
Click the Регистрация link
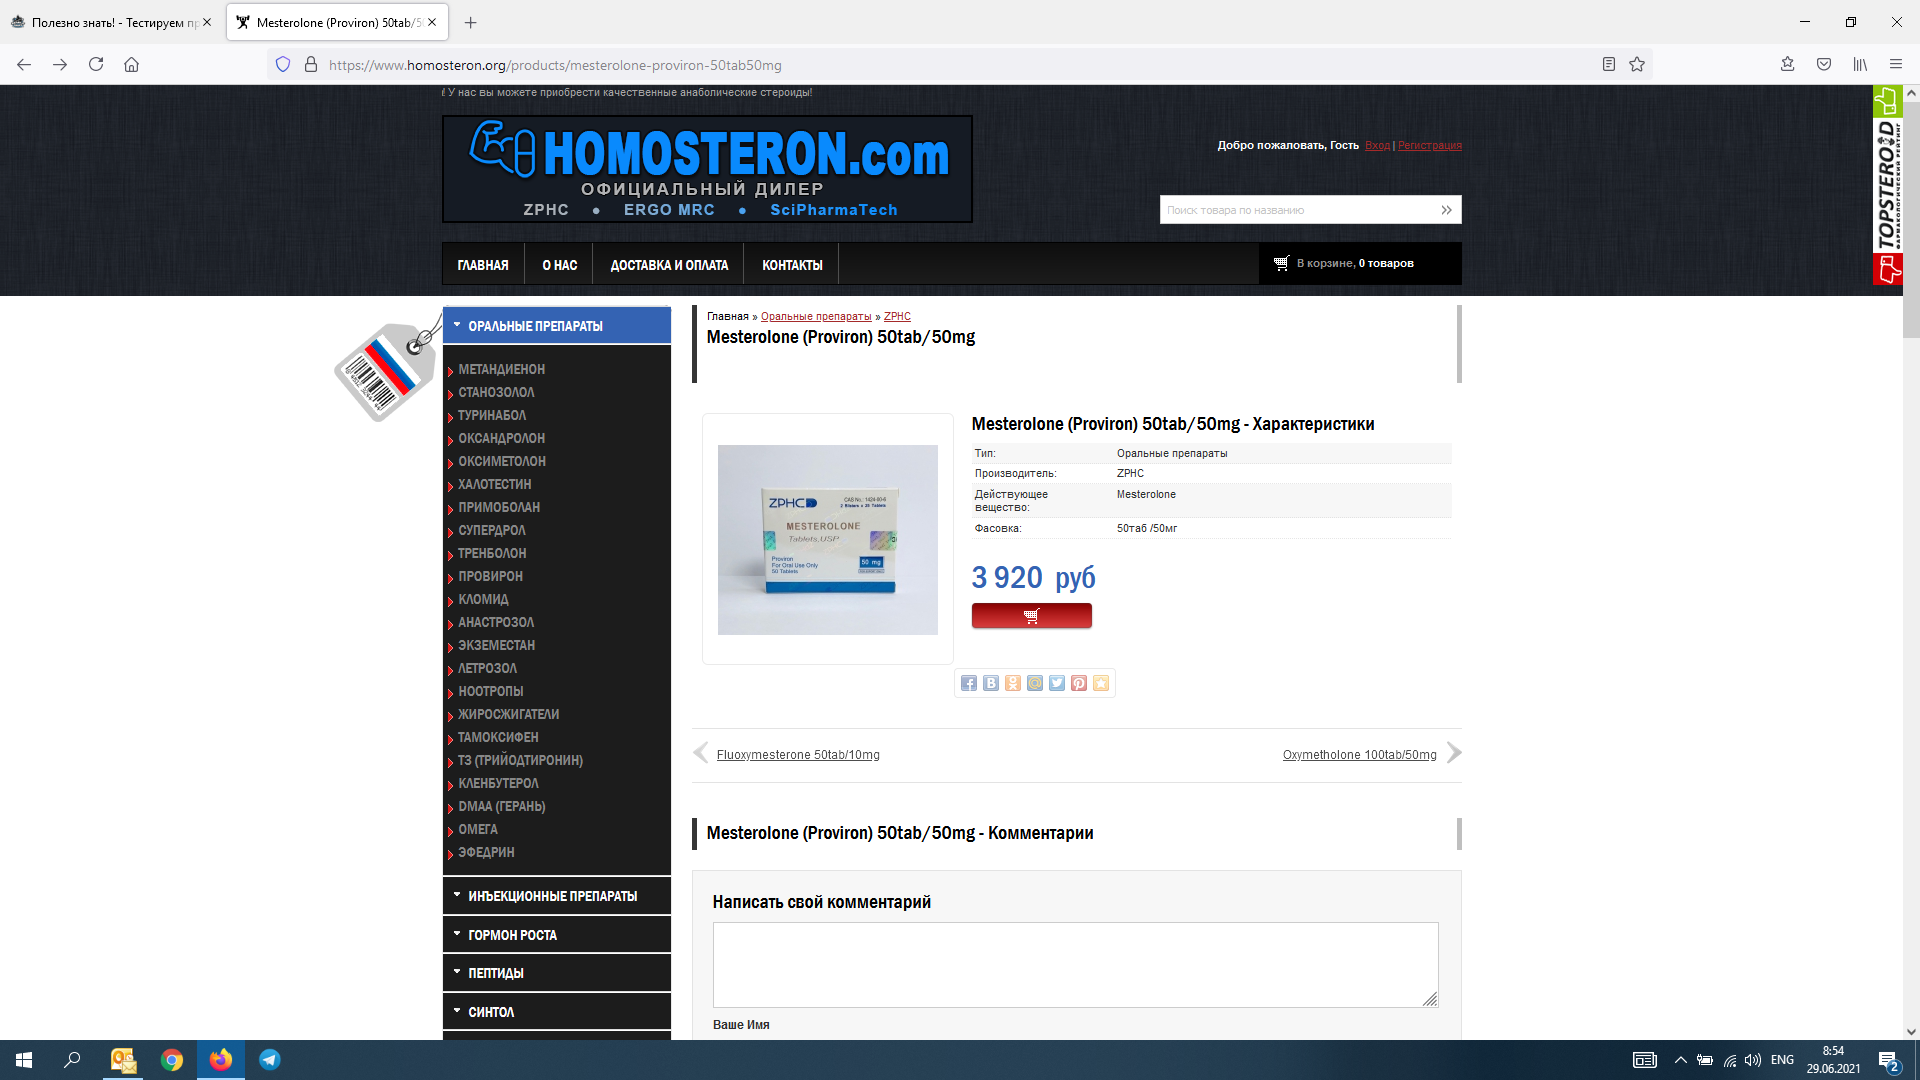pyautogui.click(x=1429, y=146)
